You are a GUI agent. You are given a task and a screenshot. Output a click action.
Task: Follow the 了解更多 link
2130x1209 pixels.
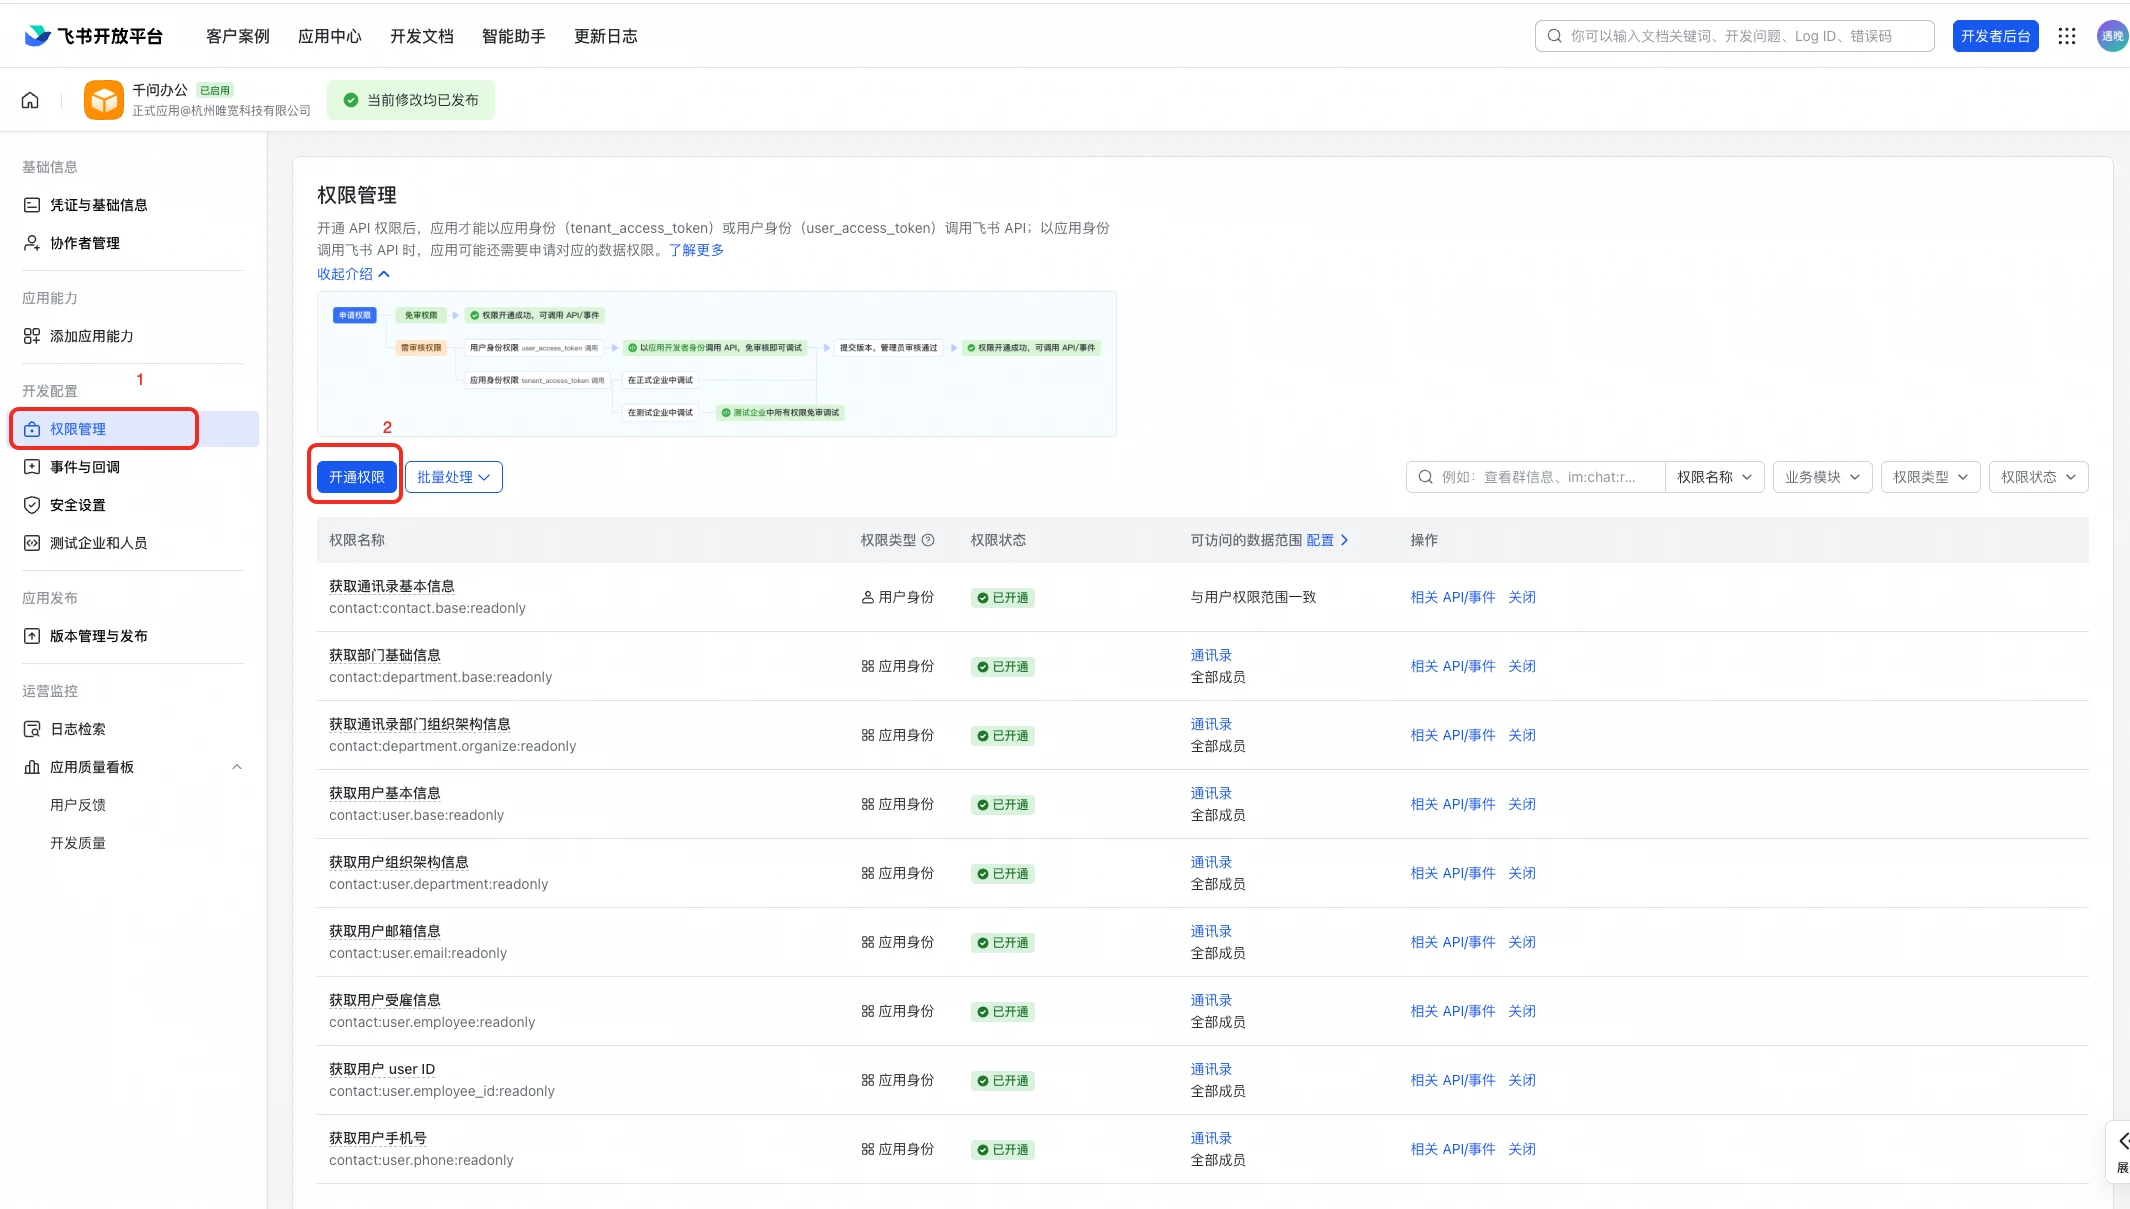(x=696, y=250)
